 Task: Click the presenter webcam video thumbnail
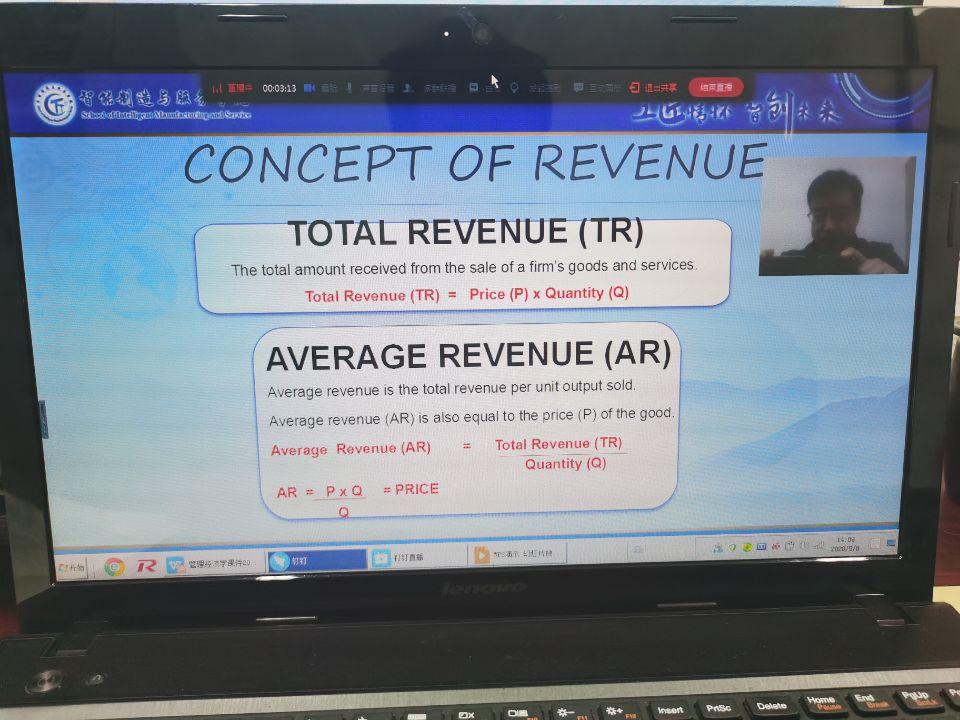pyautogui.click(x=836, y=215)
